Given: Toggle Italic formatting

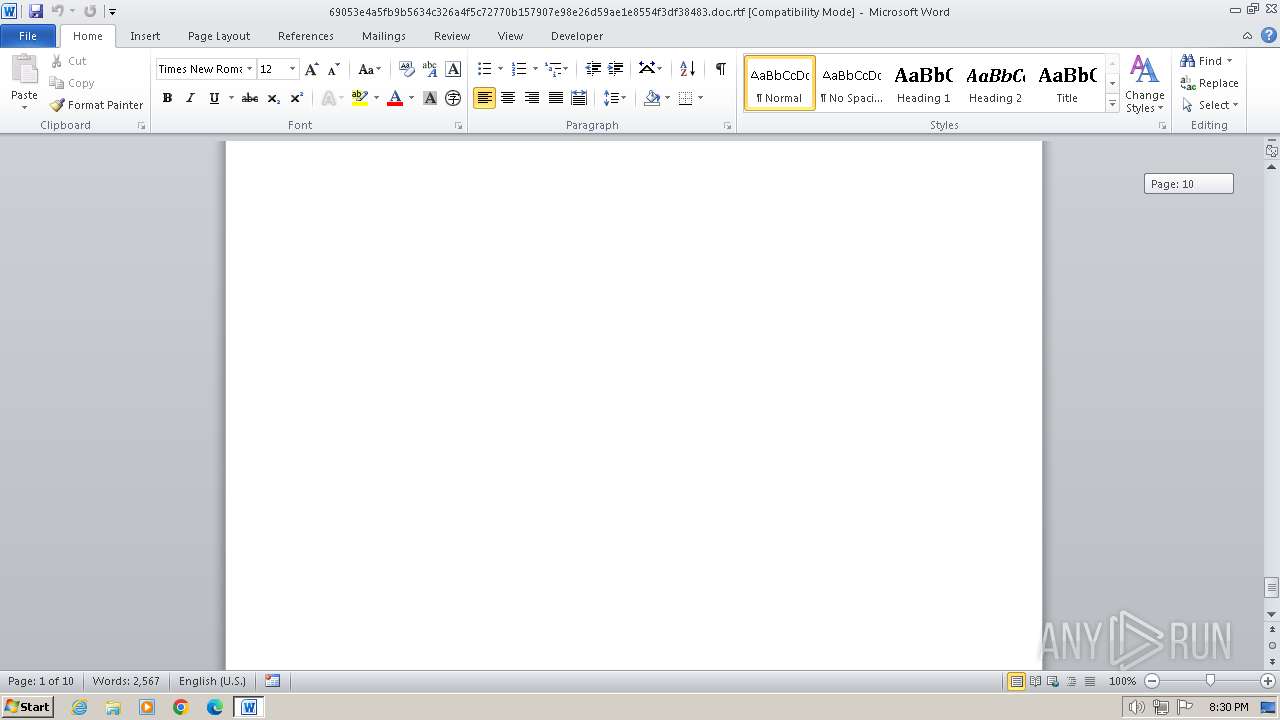Looking at the screenshot, I should (x=190, y=98).
